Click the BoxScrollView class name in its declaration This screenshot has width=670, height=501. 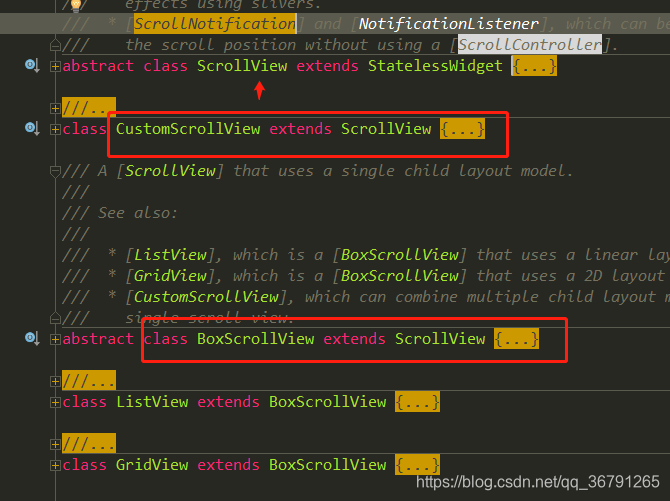coord(256,339)
